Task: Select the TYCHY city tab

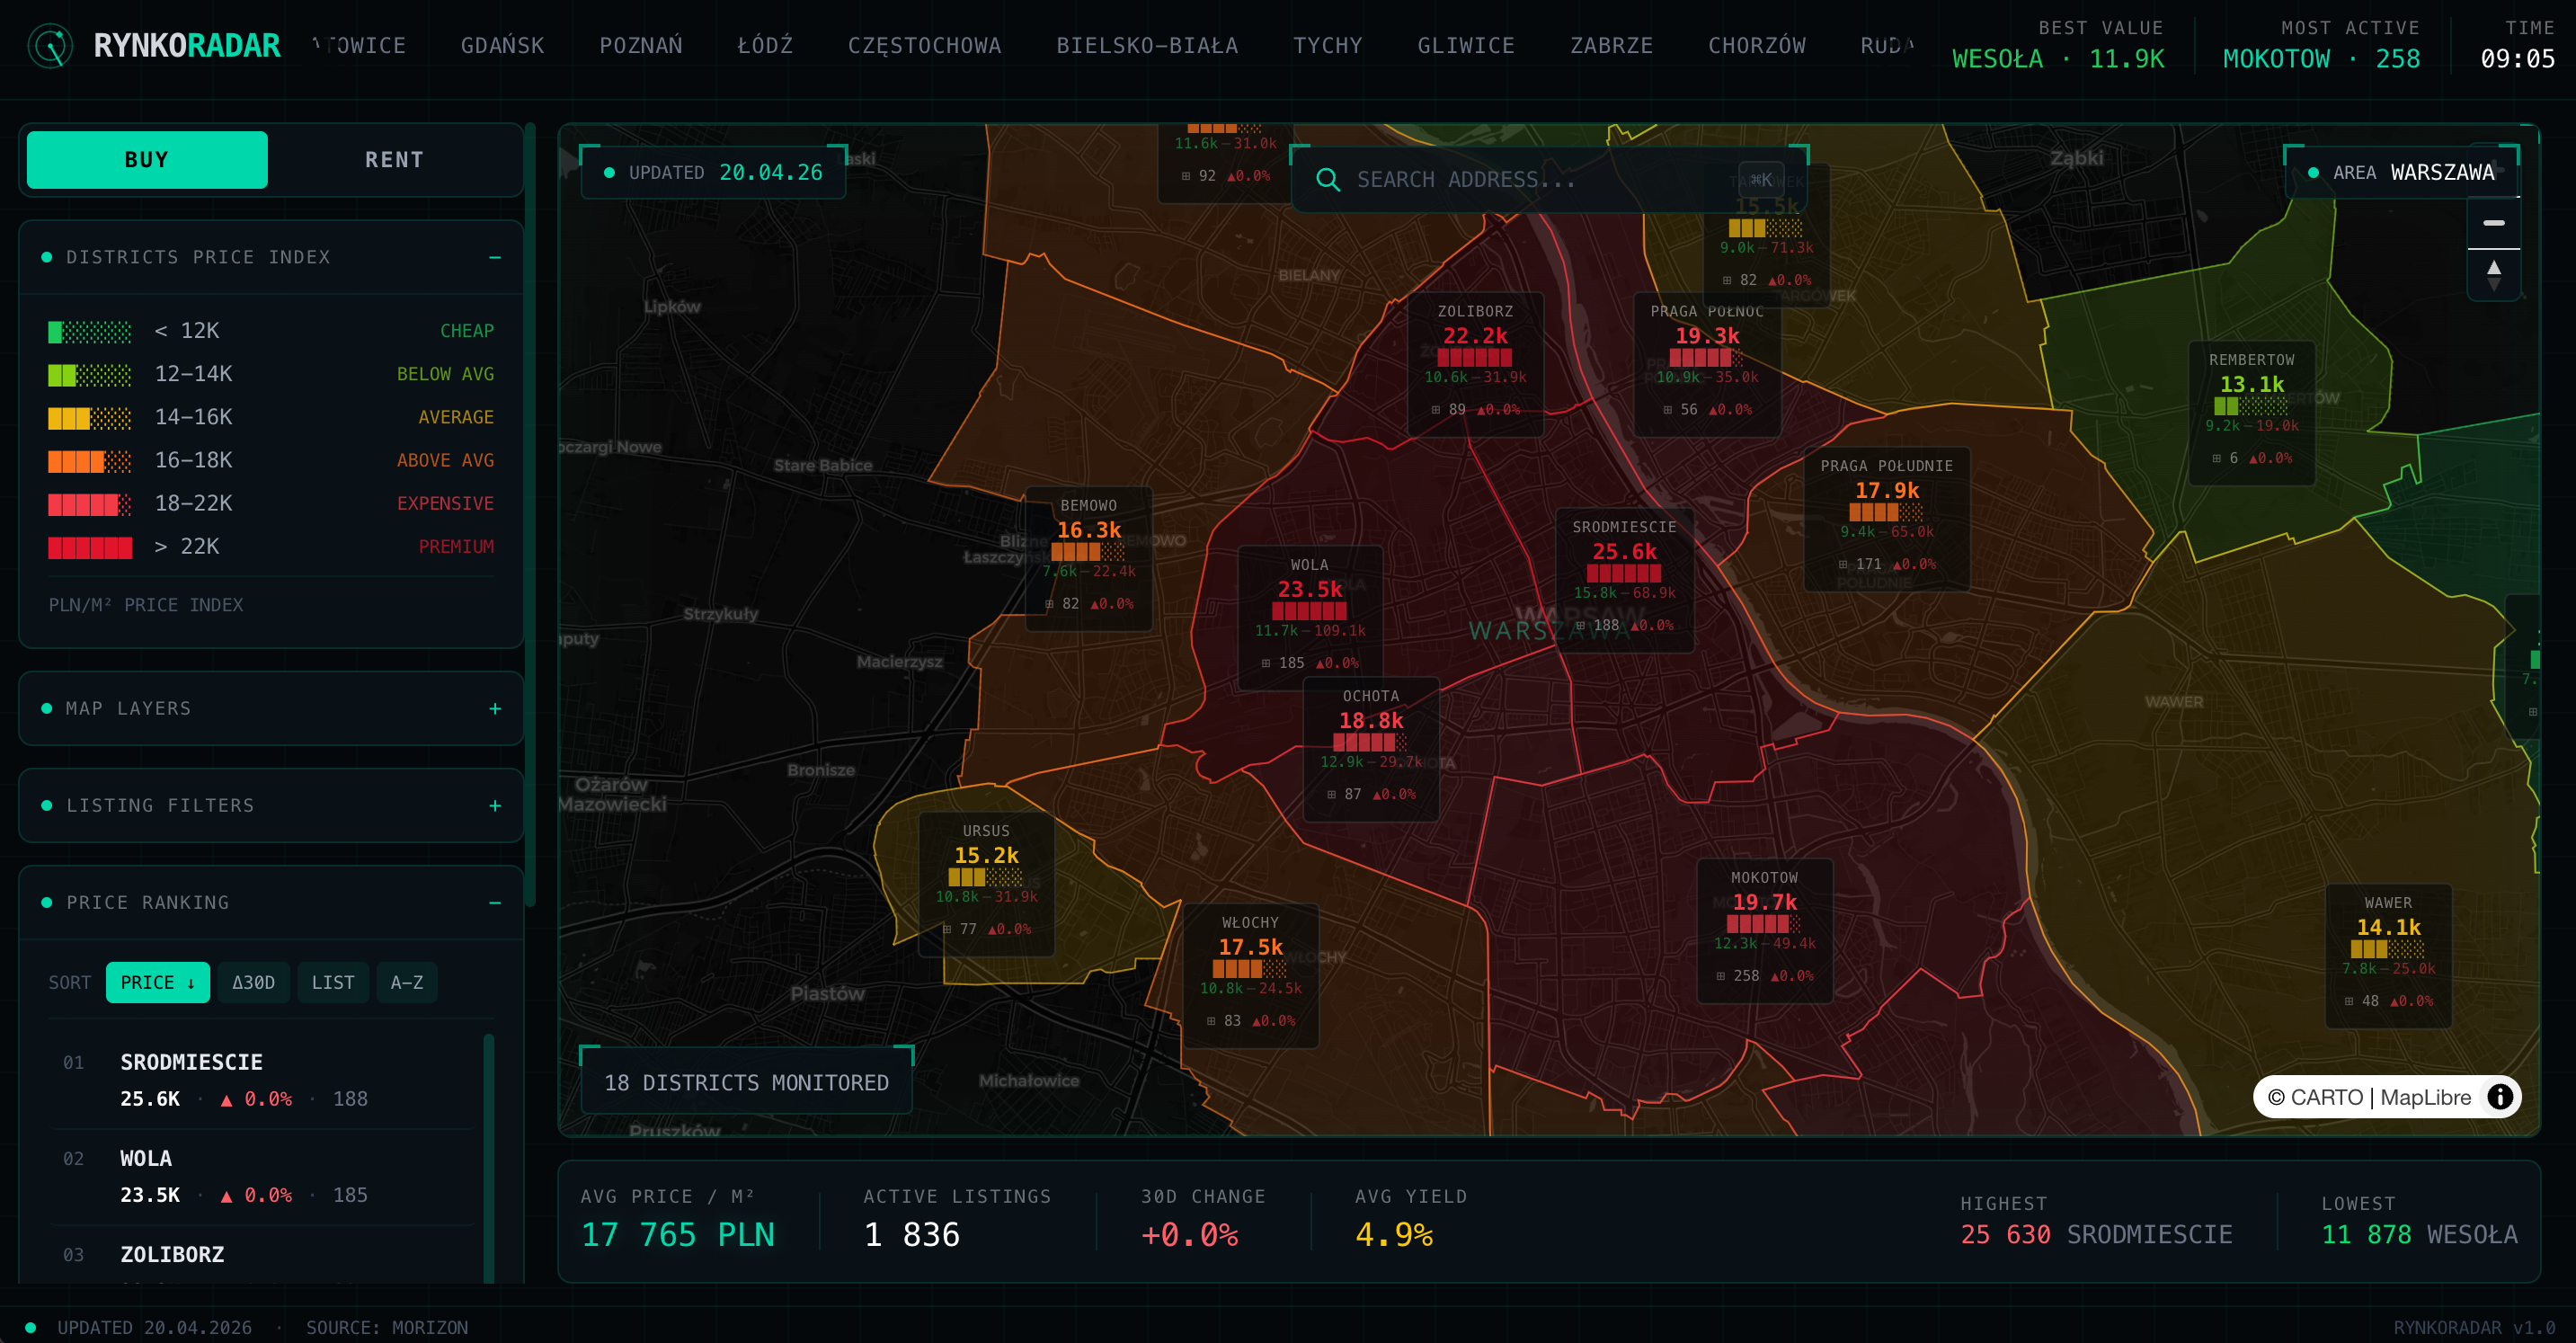Action: [x=1327, y=46]
